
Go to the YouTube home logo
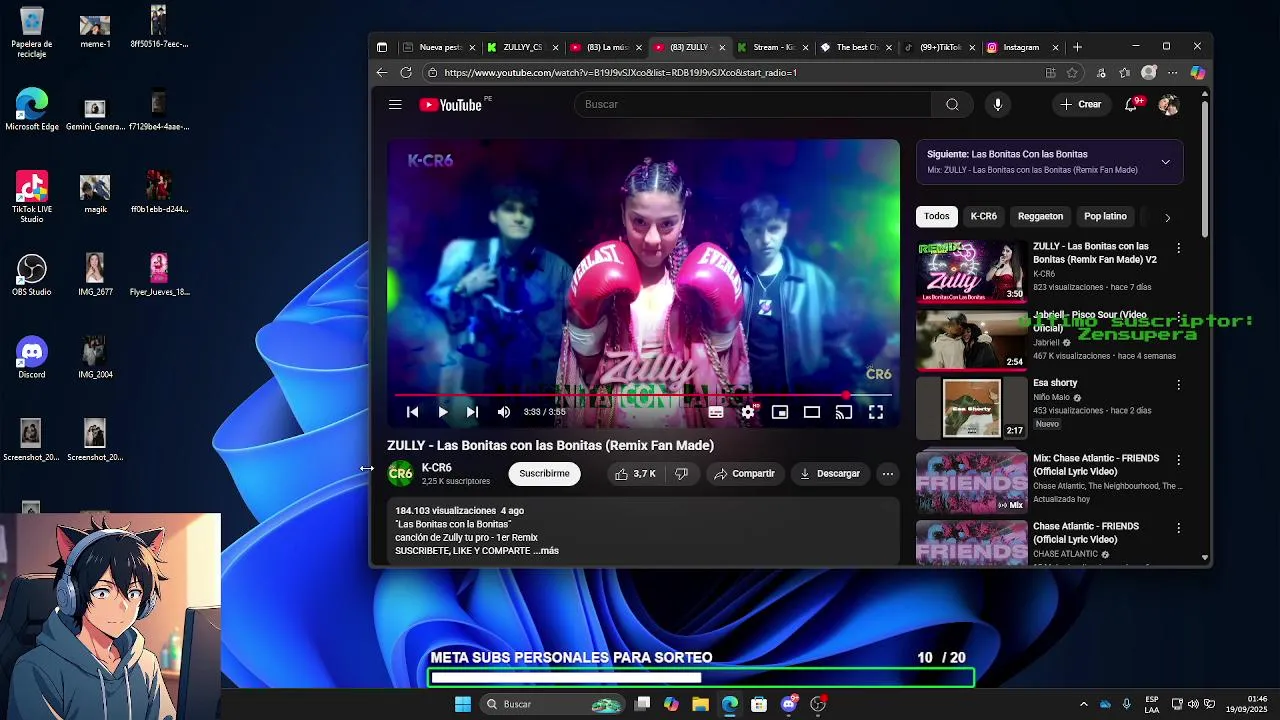pyautogui.click(x=451, y=105)
